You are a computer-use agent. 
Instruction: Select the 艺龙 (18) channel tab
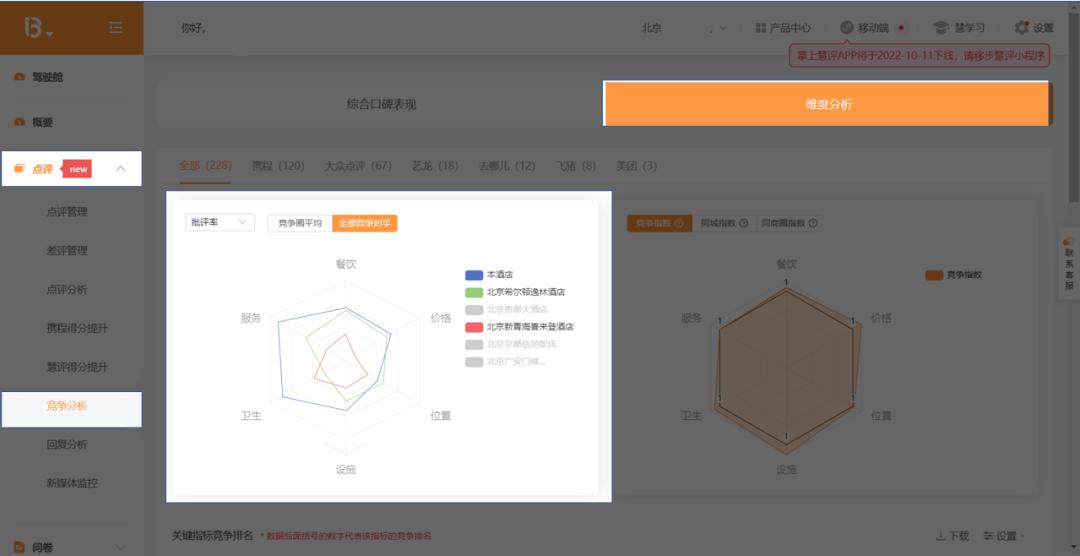435,166
